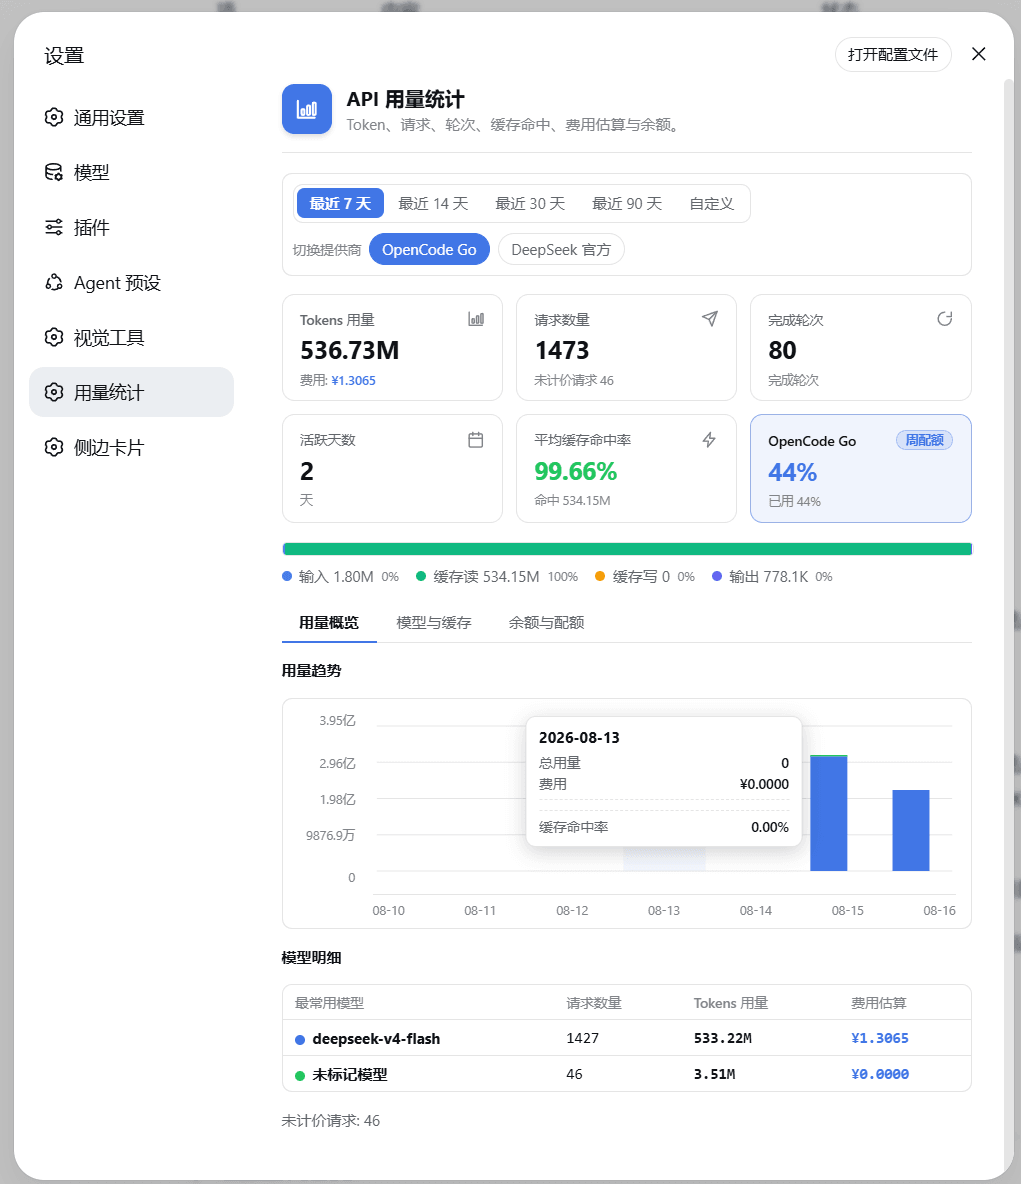
Task: Click the 通用设置 gear icon
Action: 54,117
